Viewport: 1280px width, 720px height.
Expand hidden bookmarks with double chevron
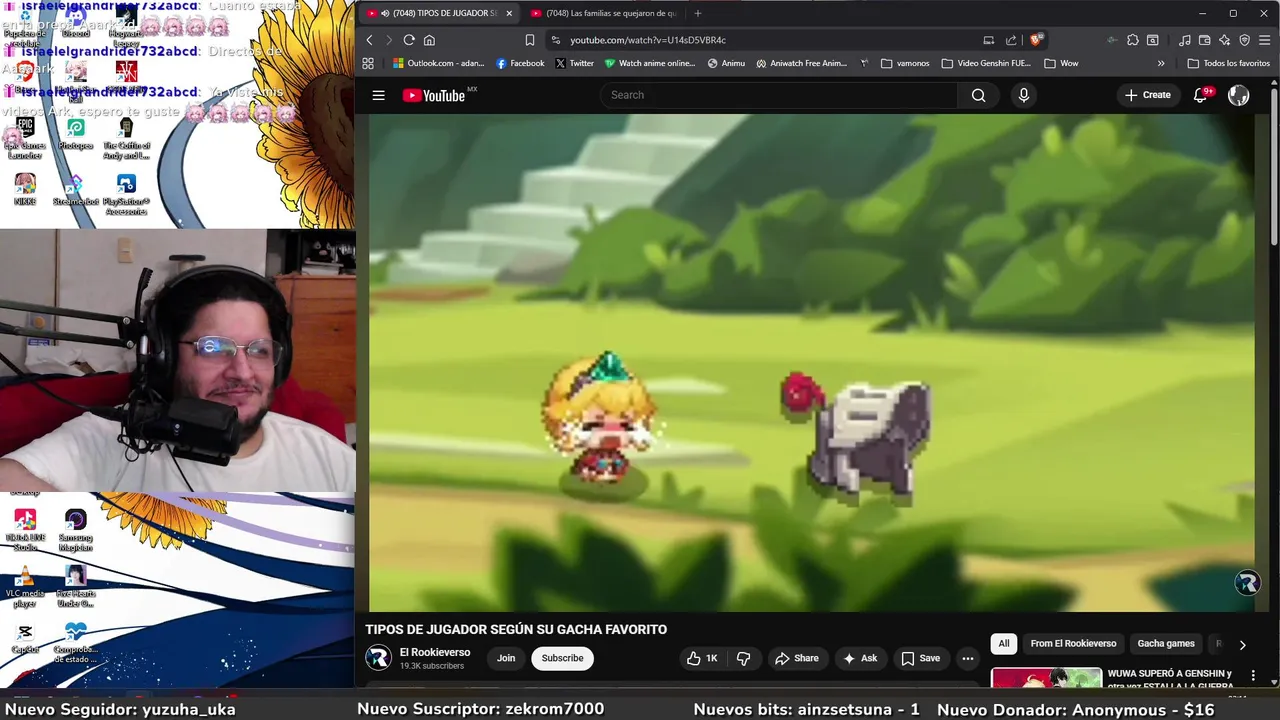click(x=1161, y=63)
